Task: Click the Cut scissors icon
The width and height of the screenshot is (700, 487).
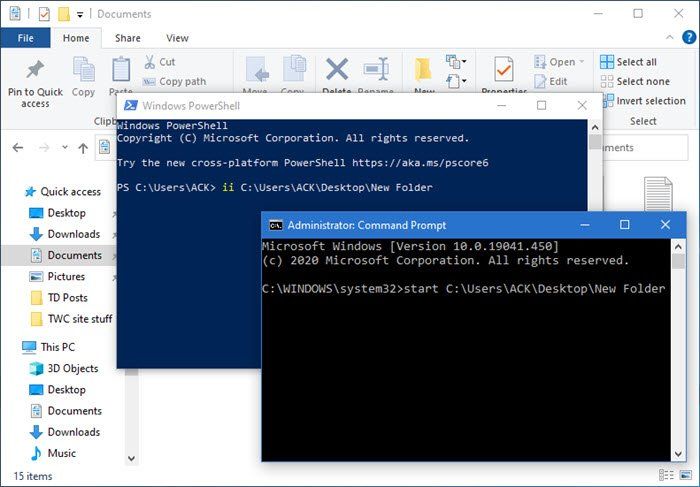Action: (x=150, y=62)
